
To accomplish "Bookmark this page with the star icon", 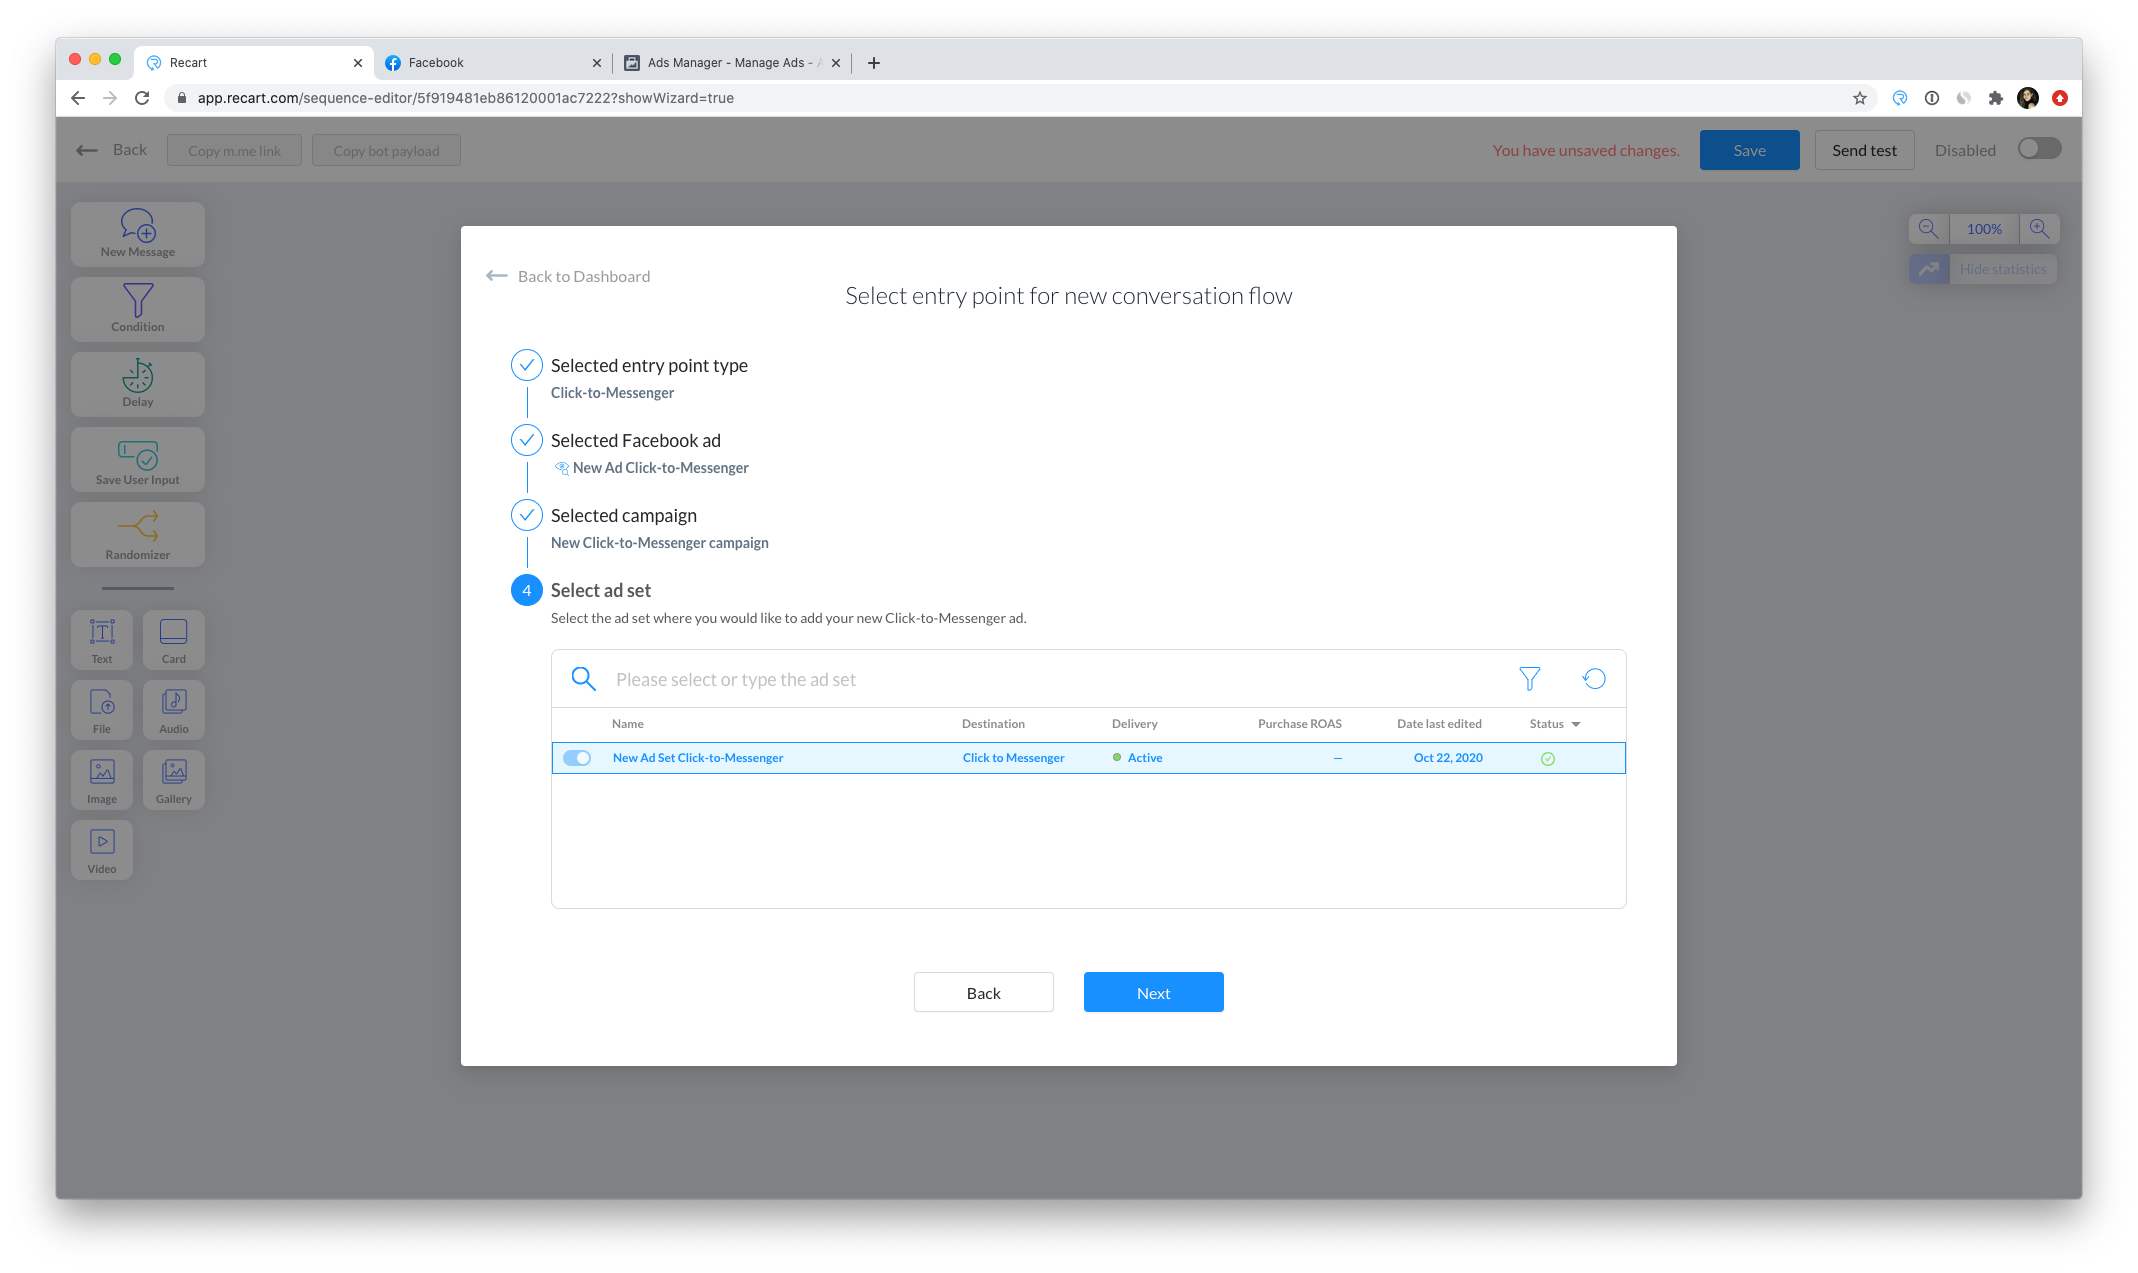I will tap(1860, 98).
